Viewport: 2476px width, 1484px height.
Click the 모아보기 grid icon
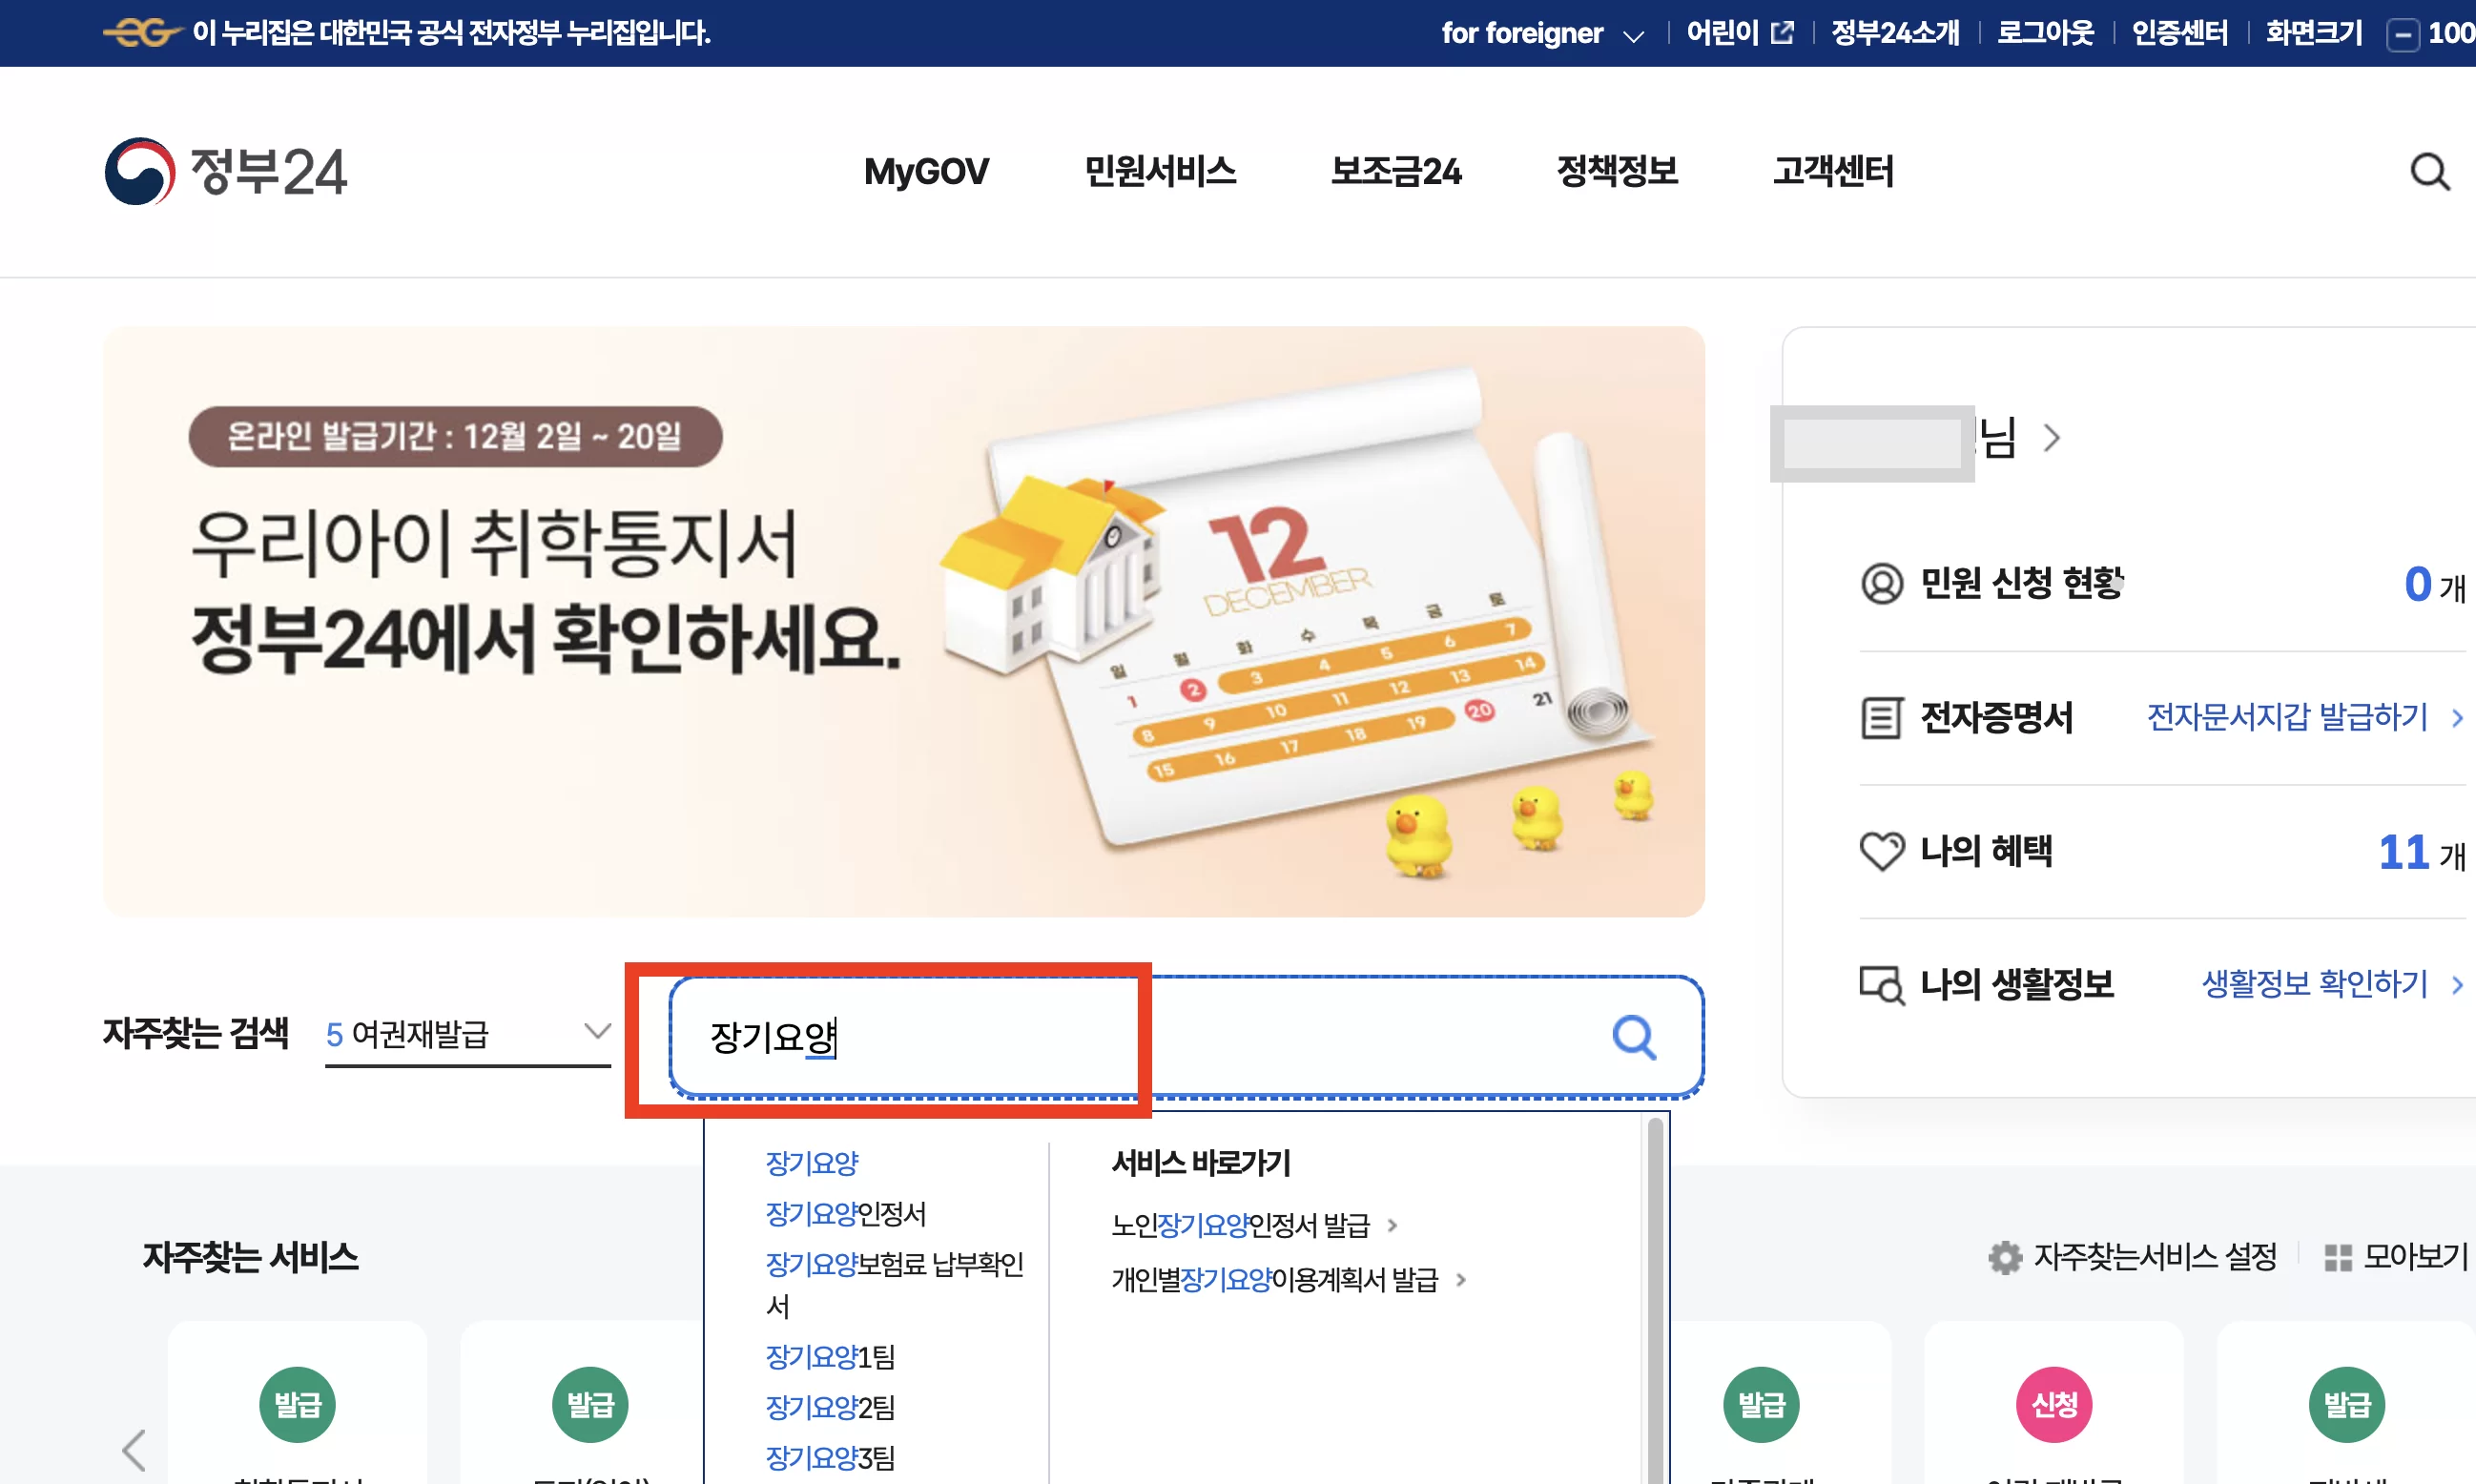pos(2337,1258)
